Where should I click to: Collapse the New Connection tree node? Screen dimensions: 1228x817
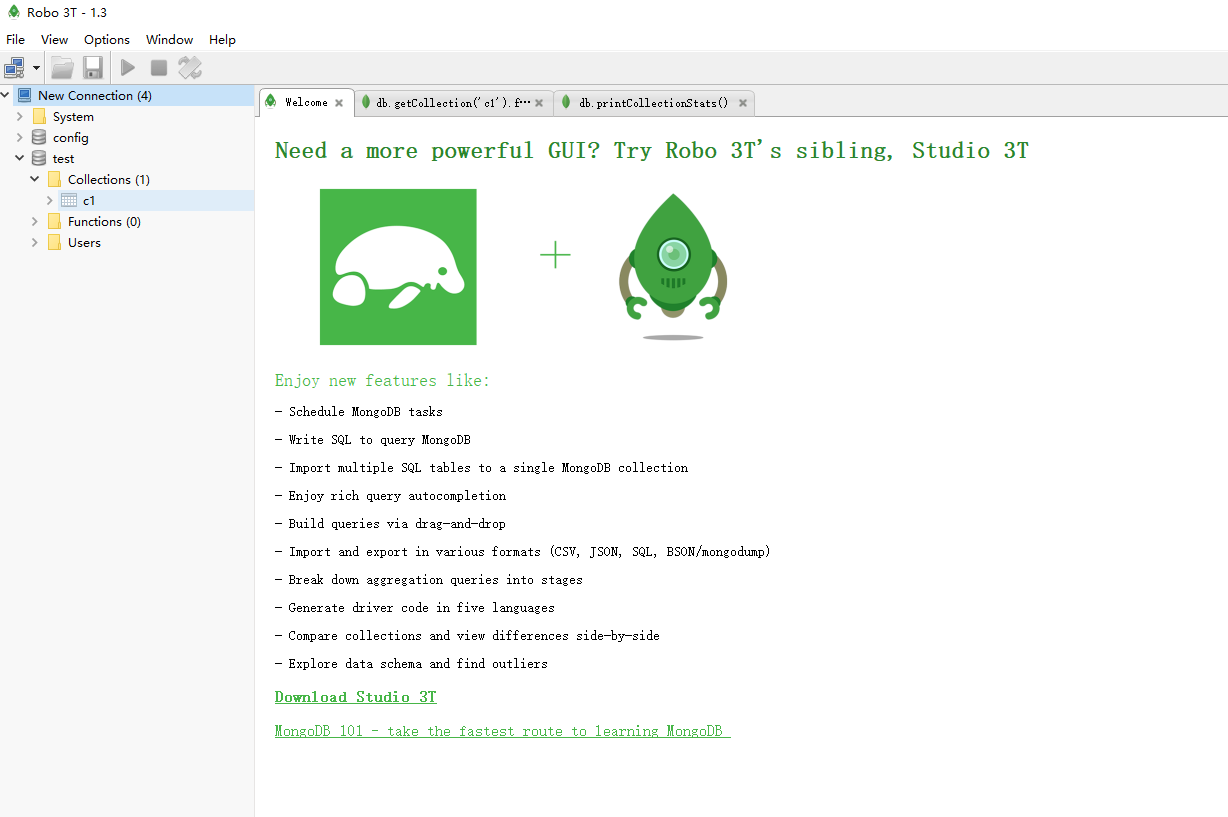tap(6, 96)
